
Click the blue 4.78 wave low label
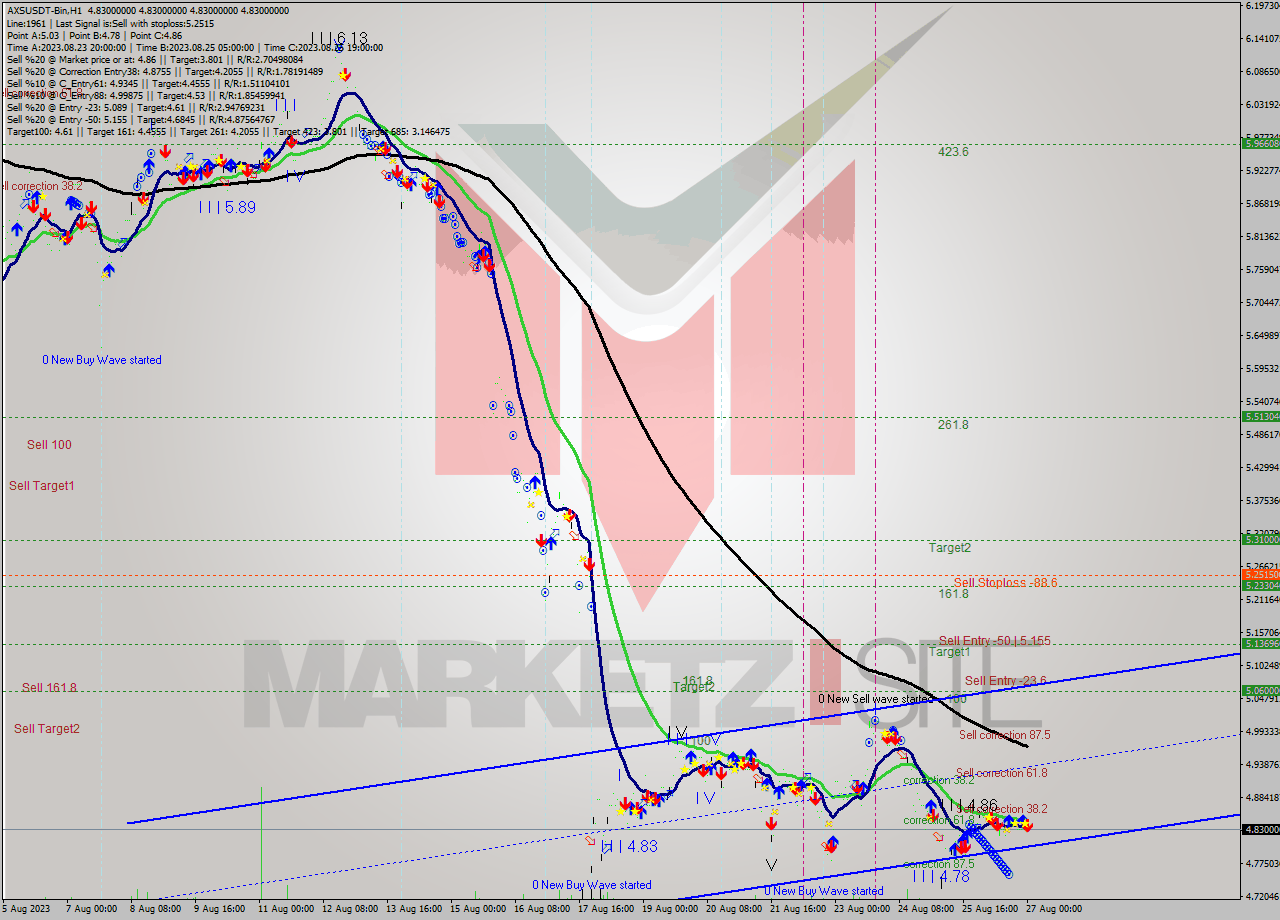pyautogui.click(x=940, y=877)
